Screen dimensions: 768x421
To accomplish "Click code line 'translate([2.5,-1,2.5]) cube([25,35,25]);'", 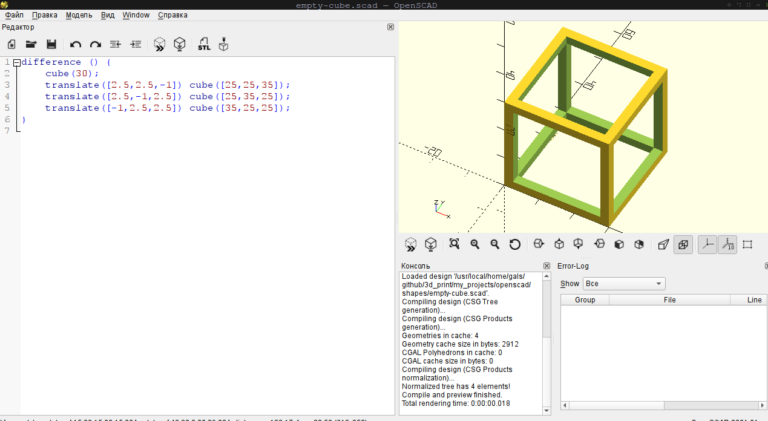I will (x=168, y=96).
